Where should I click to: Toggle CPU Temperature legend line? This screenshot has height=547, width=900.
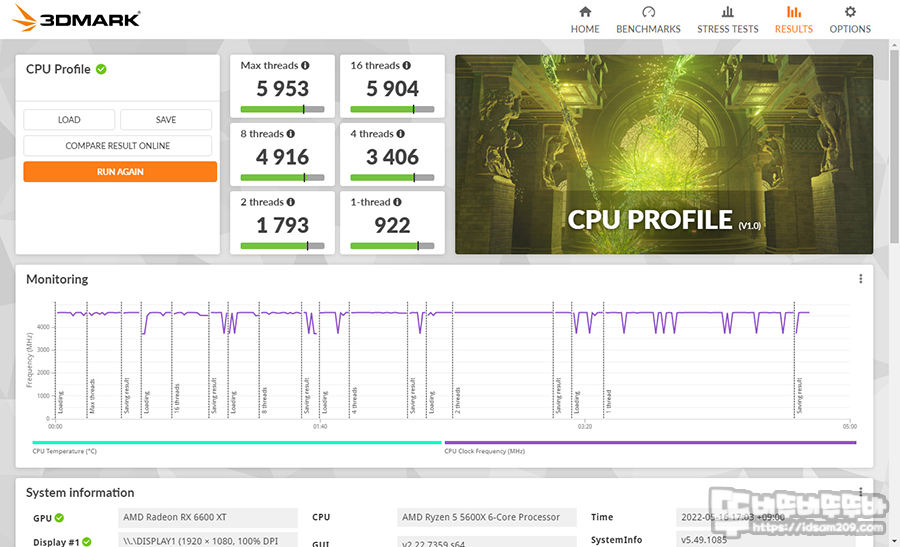237,443
